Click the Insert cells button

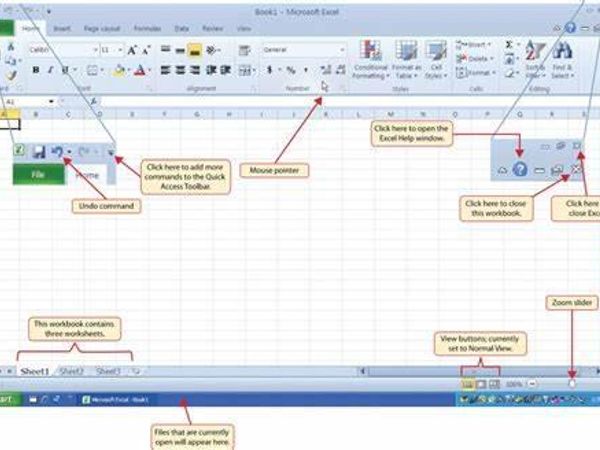(474, 45)
